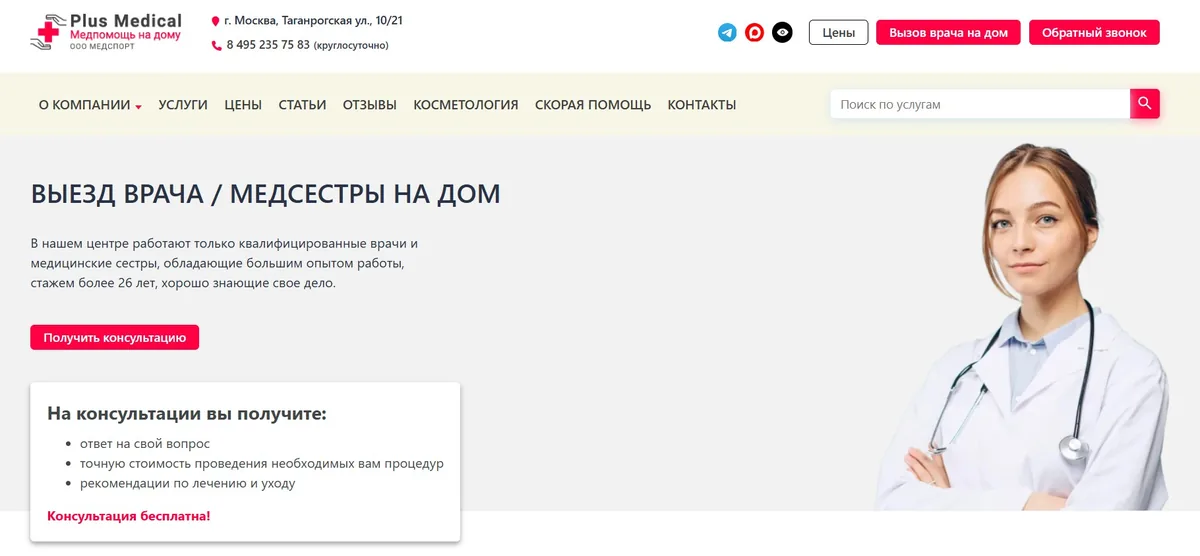Open the КОНТАКТЫ menu item
This screenshot has width=1200, height=556.
click(702, 105)
